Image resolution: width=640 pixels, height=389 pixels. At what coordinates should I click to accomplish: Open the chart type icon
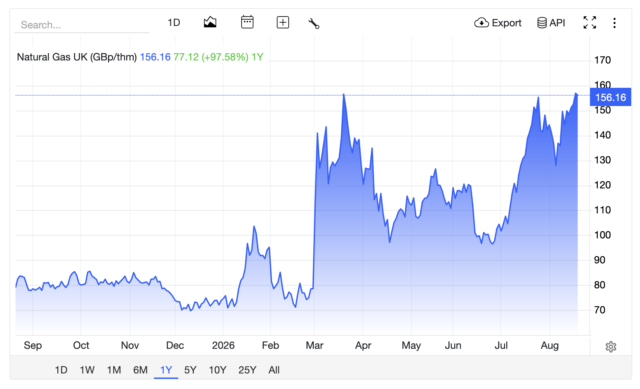click(x=210, y=22)
